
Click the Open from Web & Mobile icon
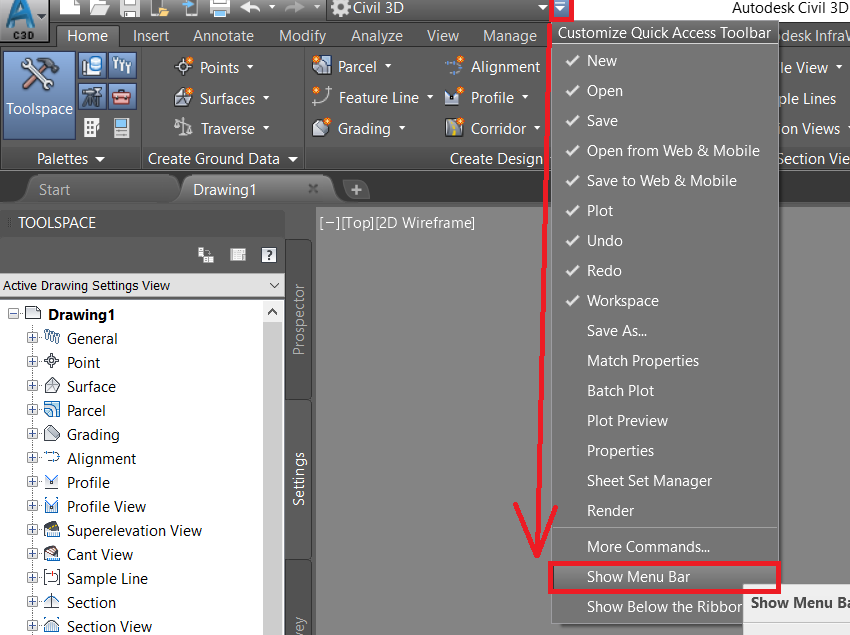click(x=160, y=8)
